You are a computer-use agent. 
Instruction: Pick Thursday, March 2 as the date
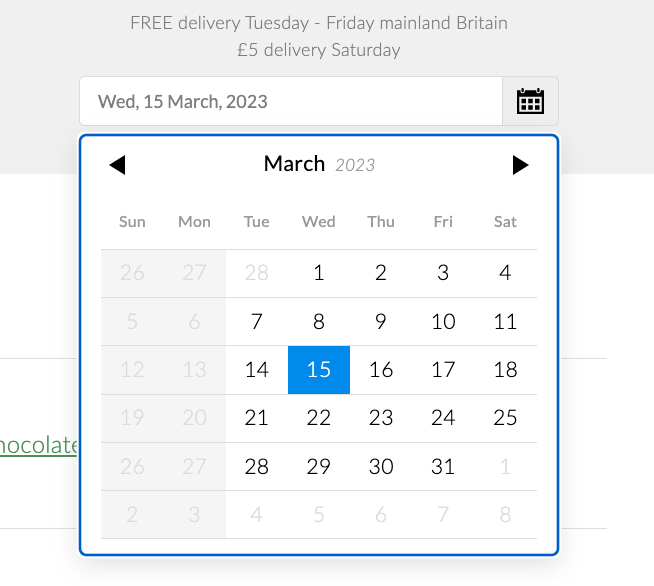click(381, 273)
